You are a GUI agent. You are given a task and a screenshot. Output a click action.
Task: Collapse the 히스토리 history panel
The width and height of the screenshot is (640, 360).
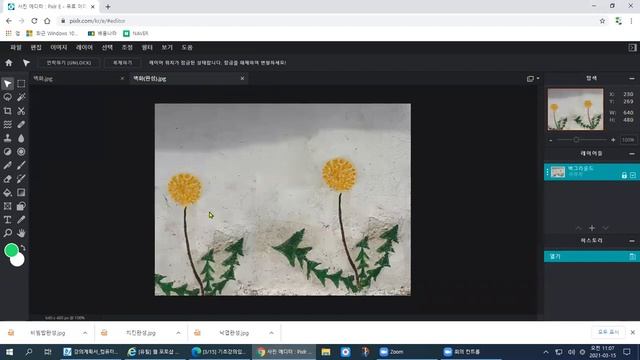click(x=632, y=241)
